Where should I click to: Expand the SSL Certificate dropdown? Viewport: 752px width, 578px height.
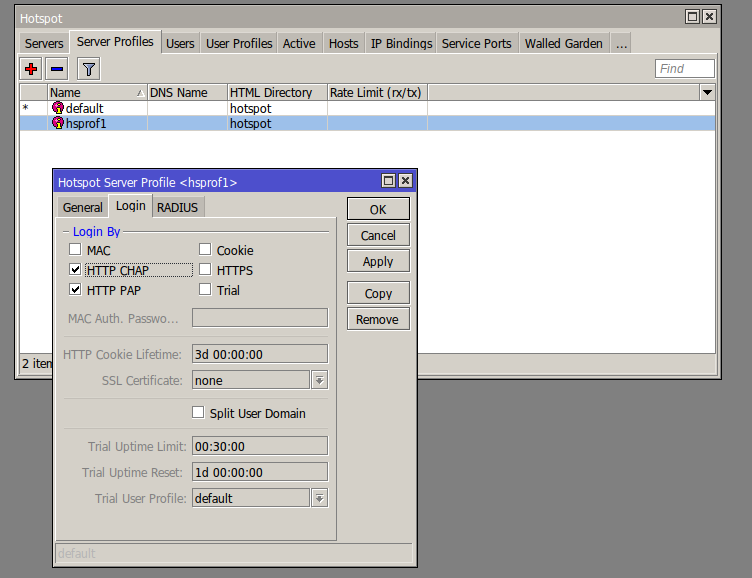click(320, 380)
